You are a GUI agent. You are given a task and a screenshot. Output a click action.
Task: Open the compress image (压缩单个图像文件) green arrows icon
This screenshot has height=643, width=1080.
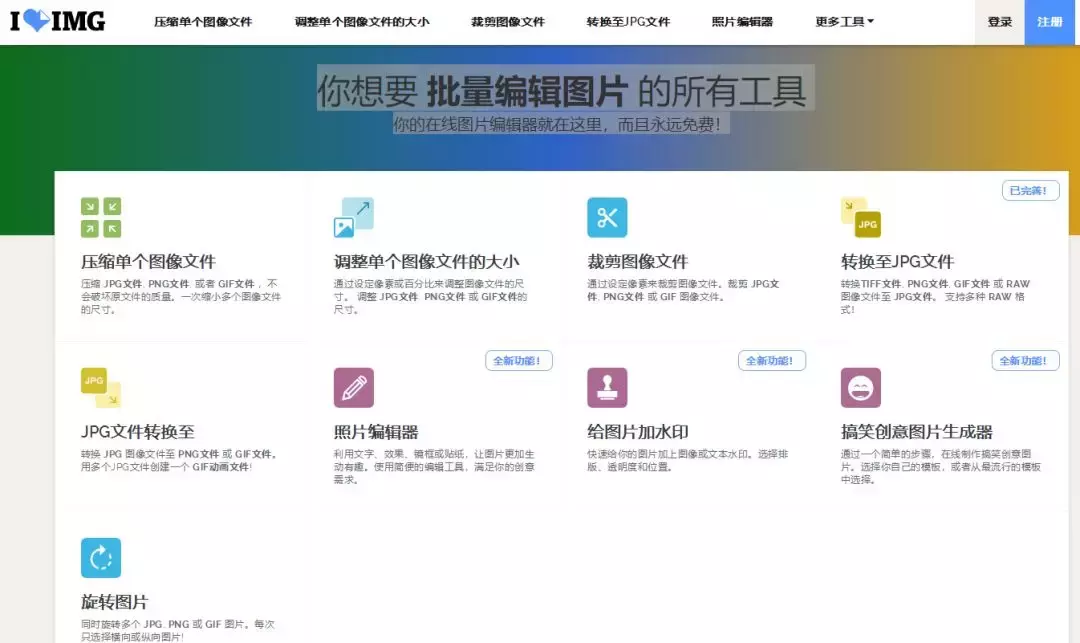pyautogui.click(x=101, y=218)
